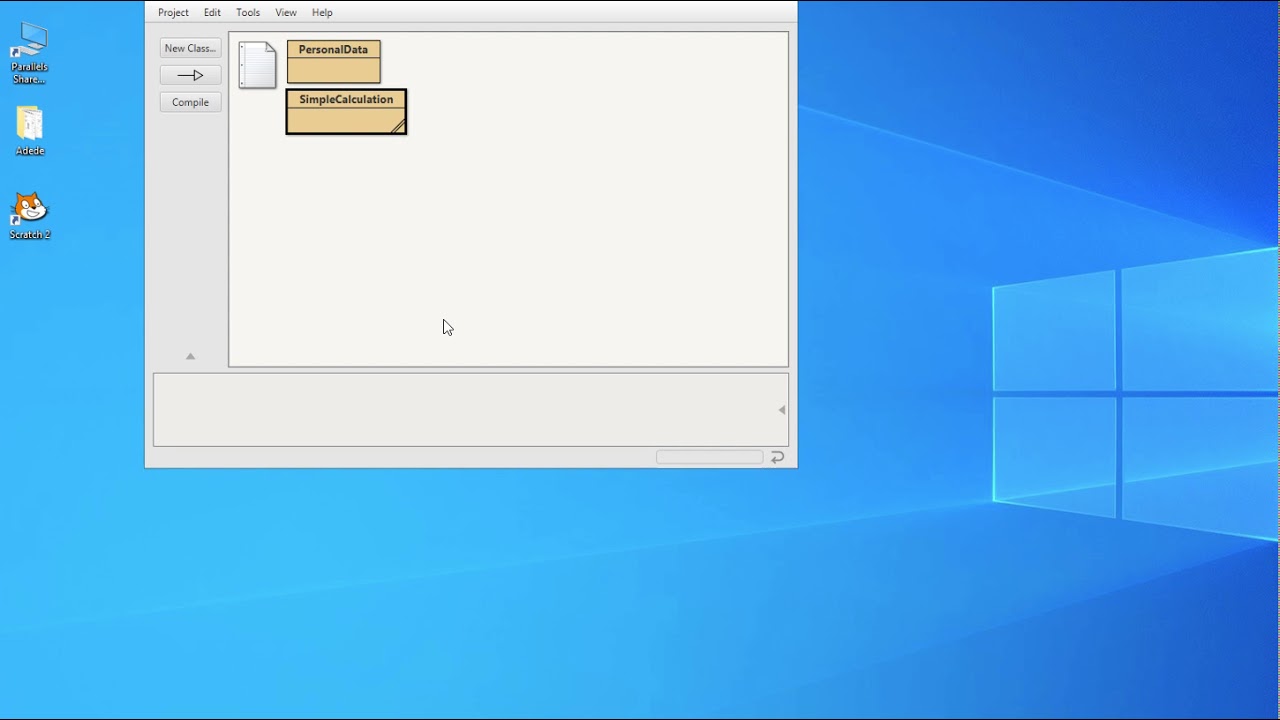
Task: Click the Compile button
Action: coord(190,102)
